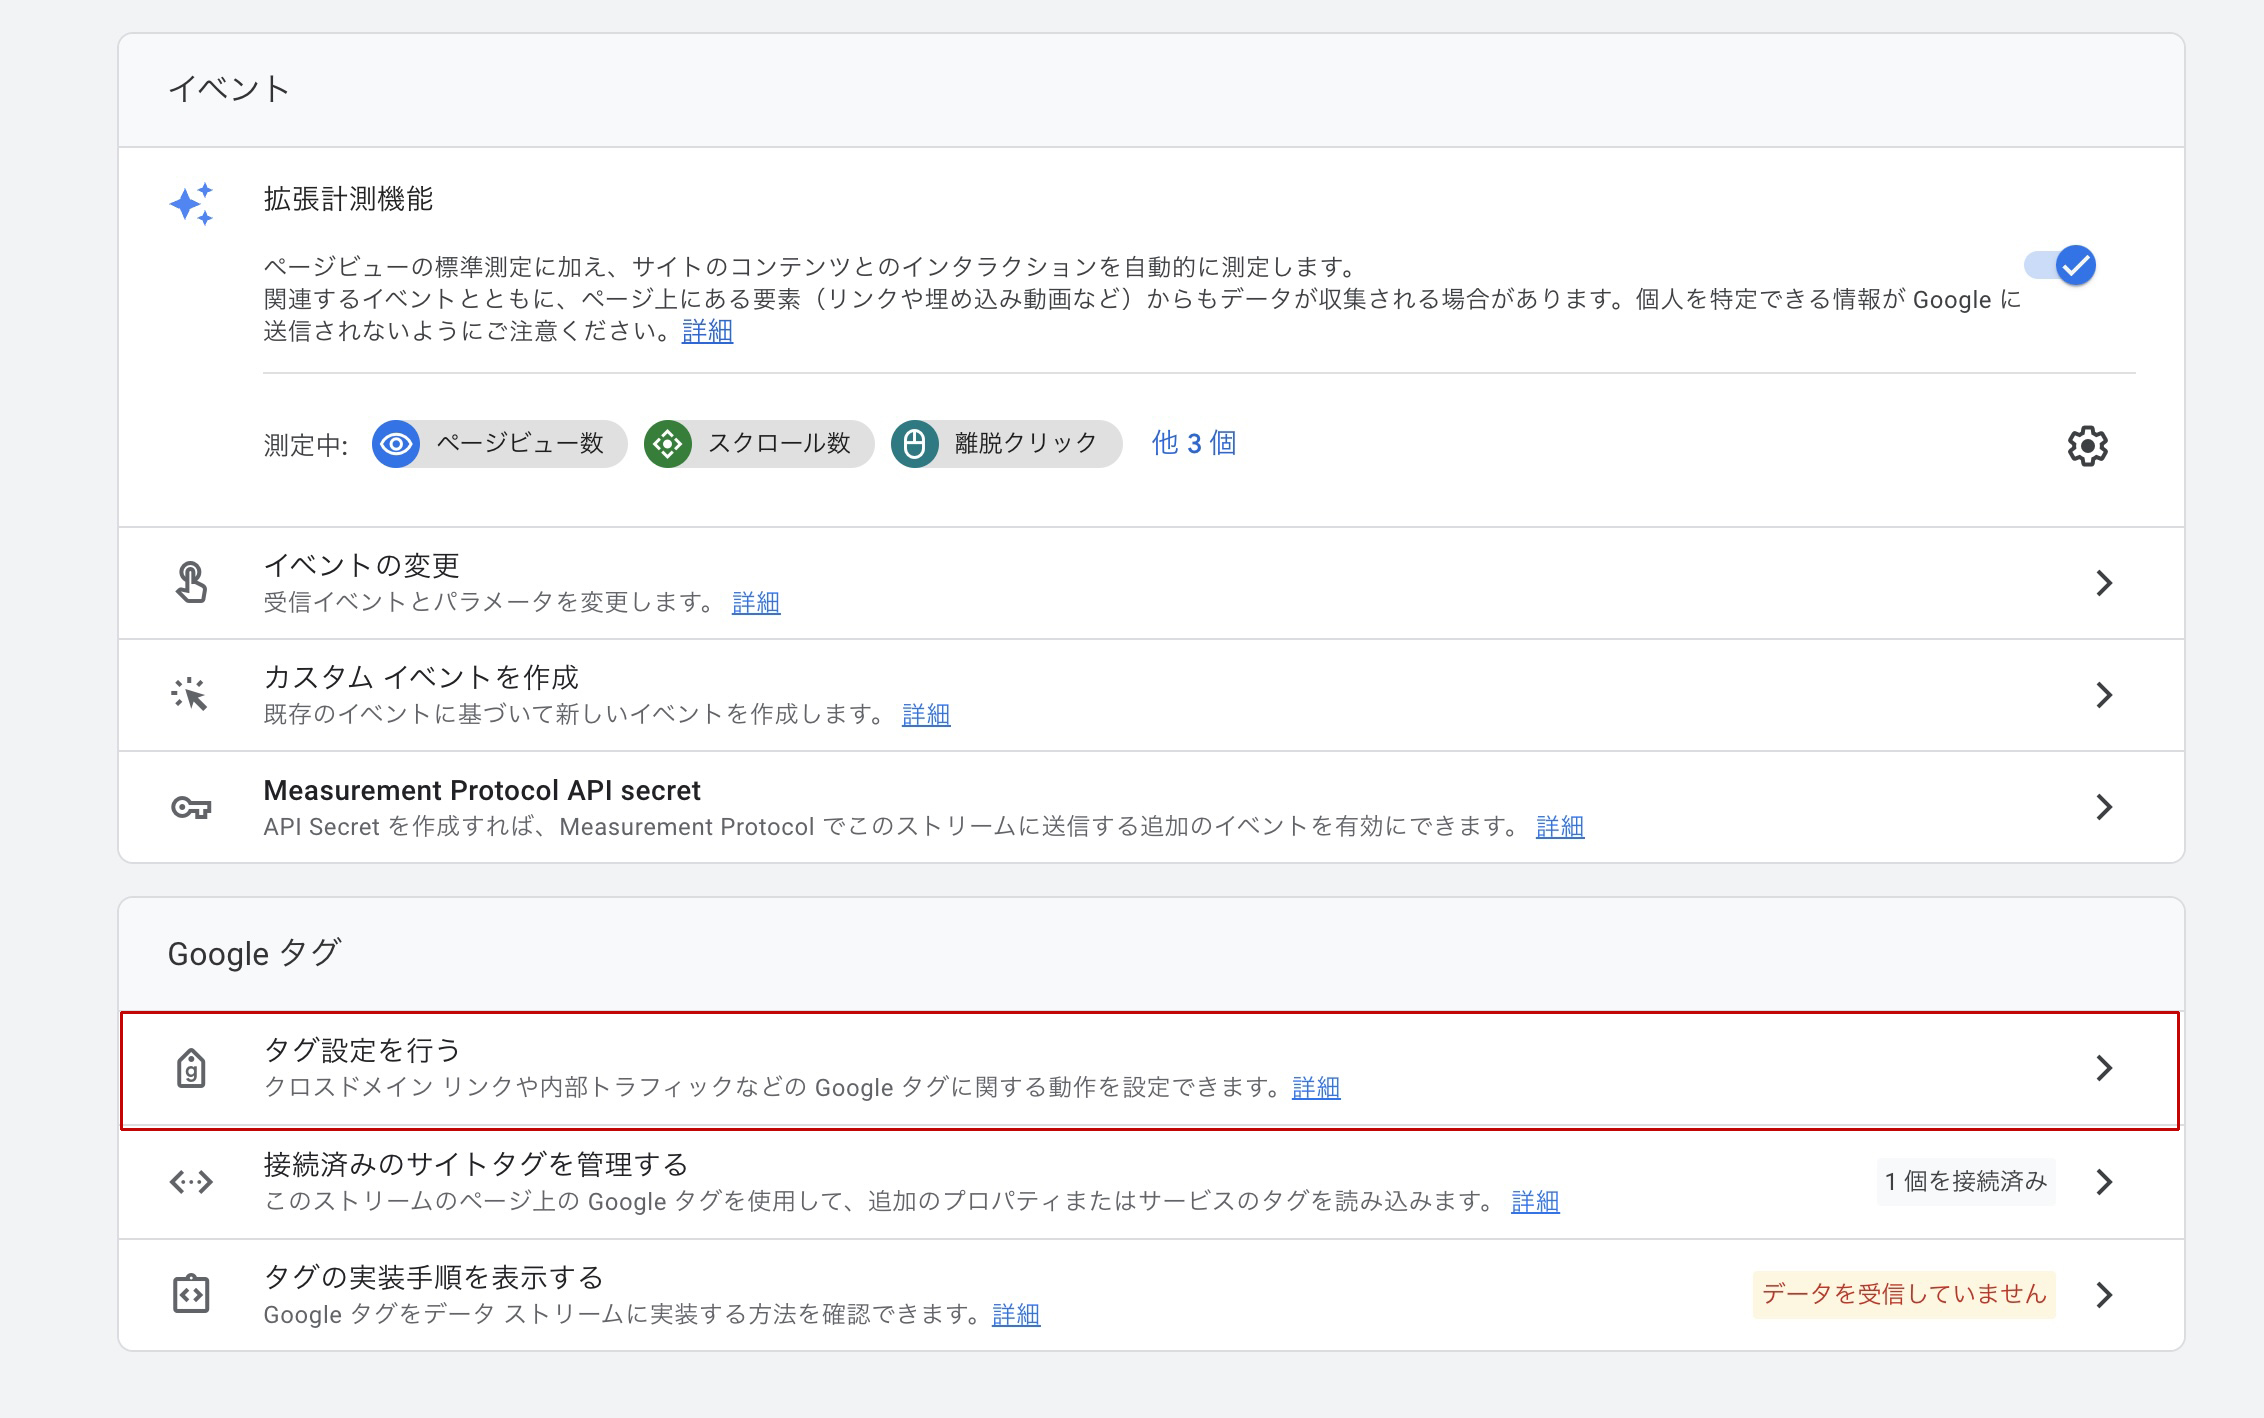This screenshot has height=1418, width=2264.
Task: Open 詳細 link for Measurement Protocol description
Action: 1560,826
